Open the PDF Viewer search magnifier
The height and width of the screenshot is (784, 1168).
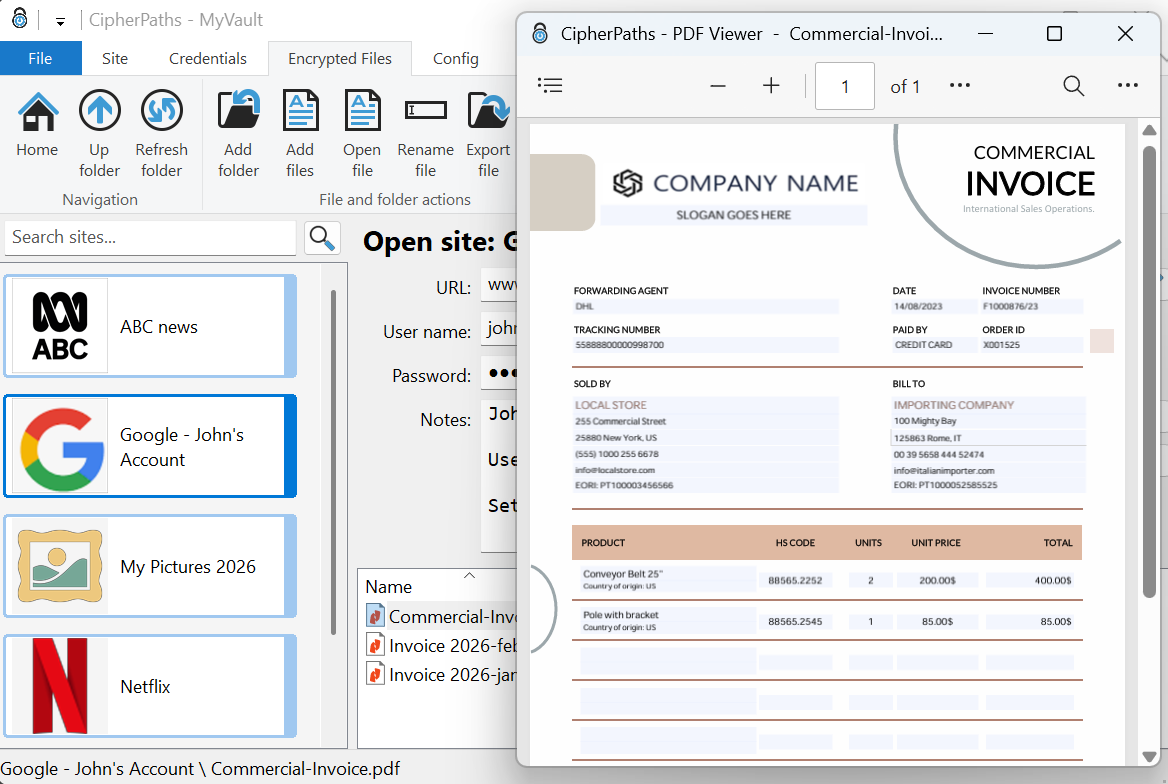pyautogui.click(x=1073, y=86)
